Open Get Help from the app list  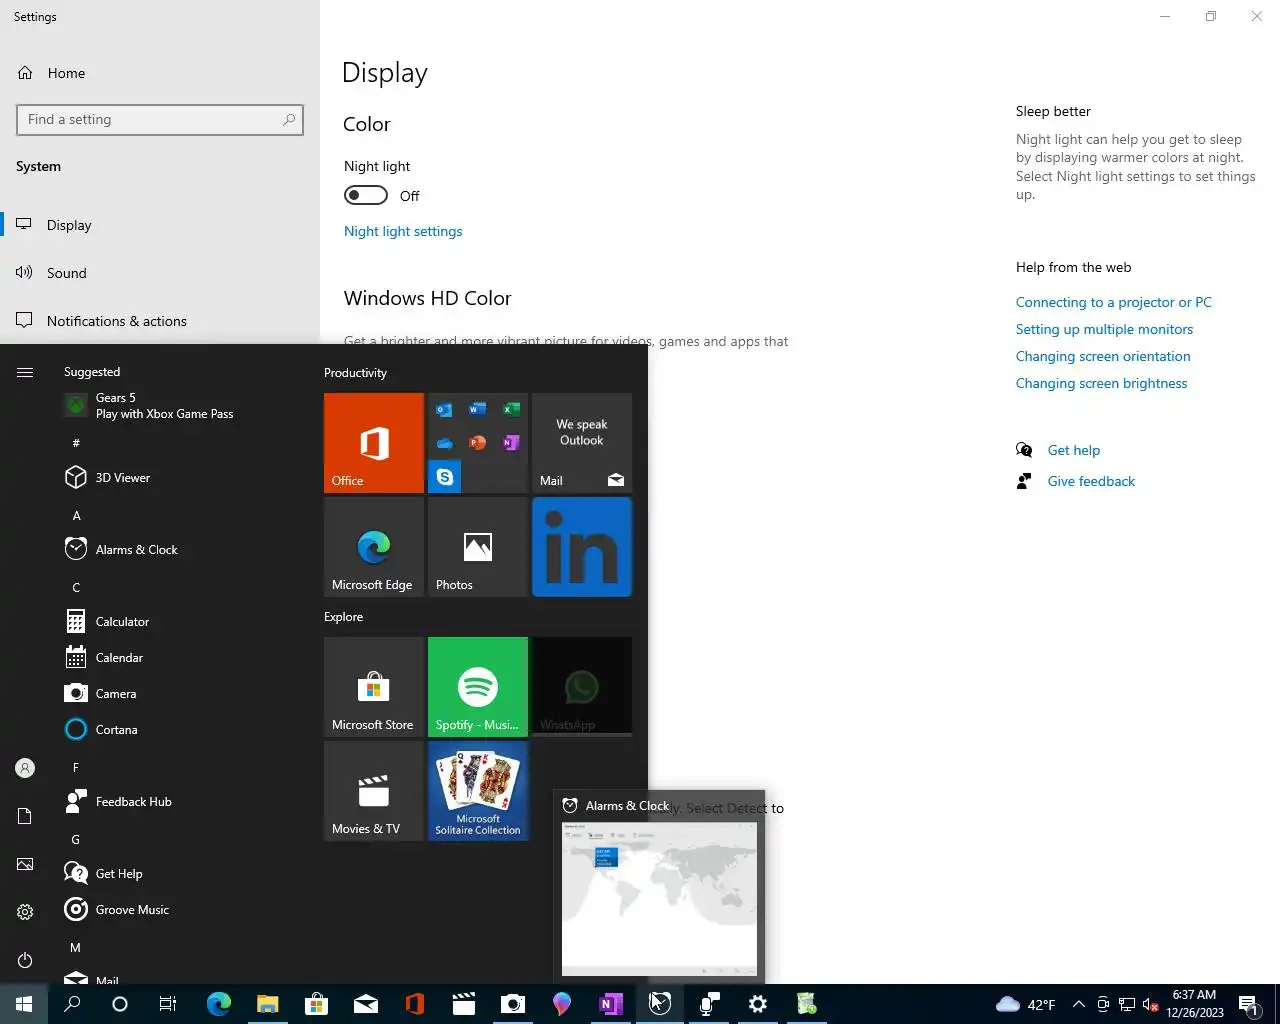pyautogui.click(x=180, y=874)
